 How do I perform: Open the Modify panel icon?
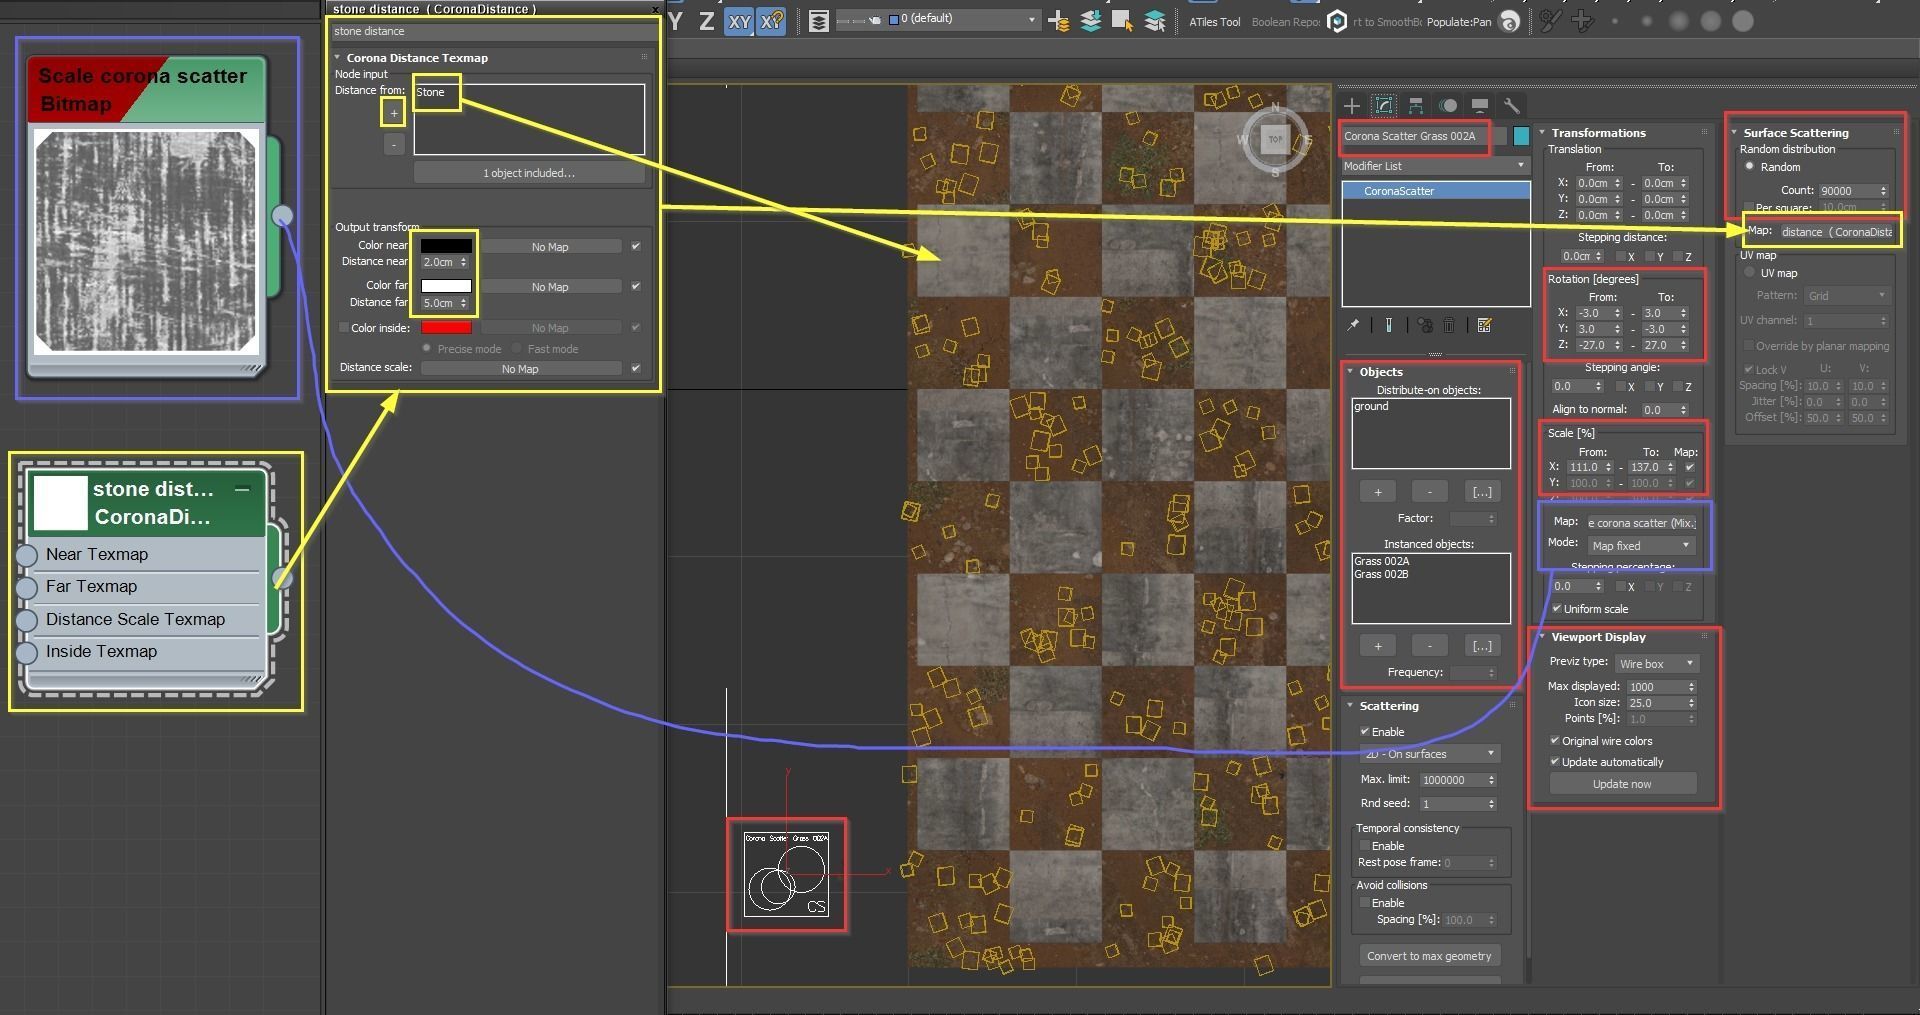[1384, 105]
